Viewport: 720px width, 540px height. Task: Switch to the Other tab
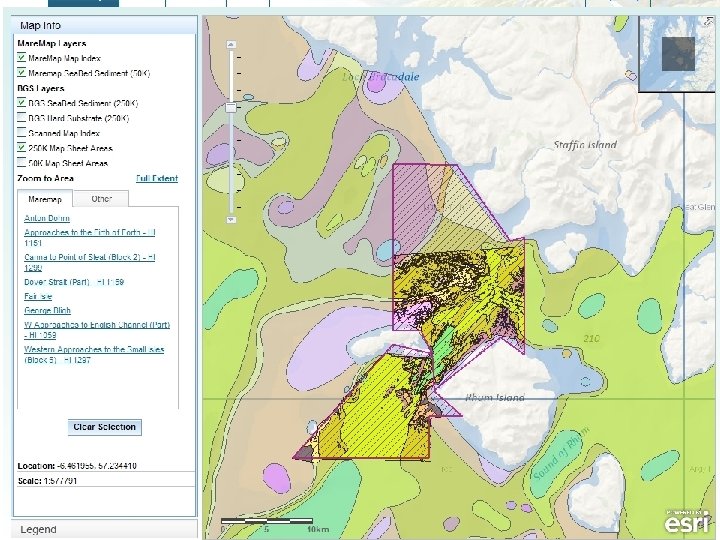pyautogui.click(x=101, y=199)
